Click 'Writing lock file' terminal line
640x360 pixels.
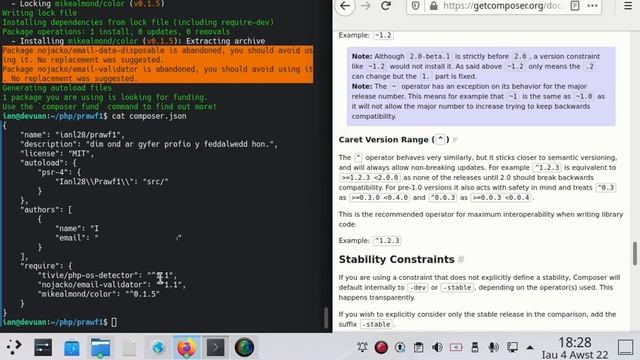pos(40,13)
